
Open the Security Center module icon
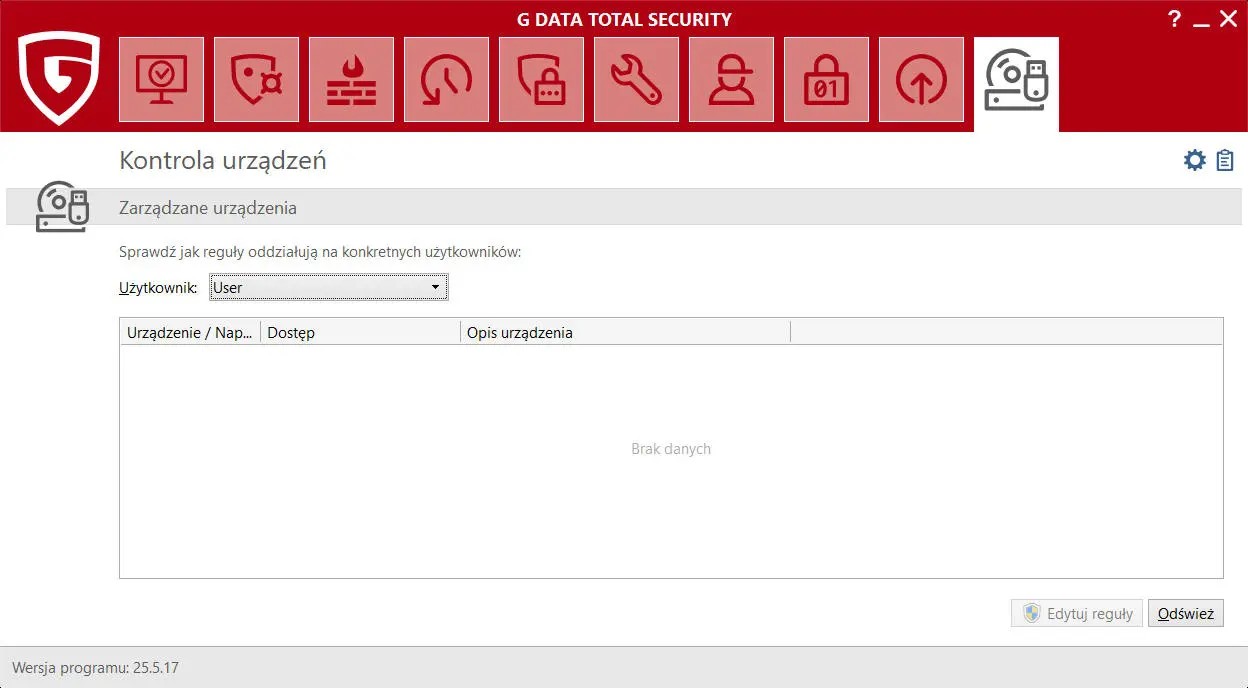161,79
